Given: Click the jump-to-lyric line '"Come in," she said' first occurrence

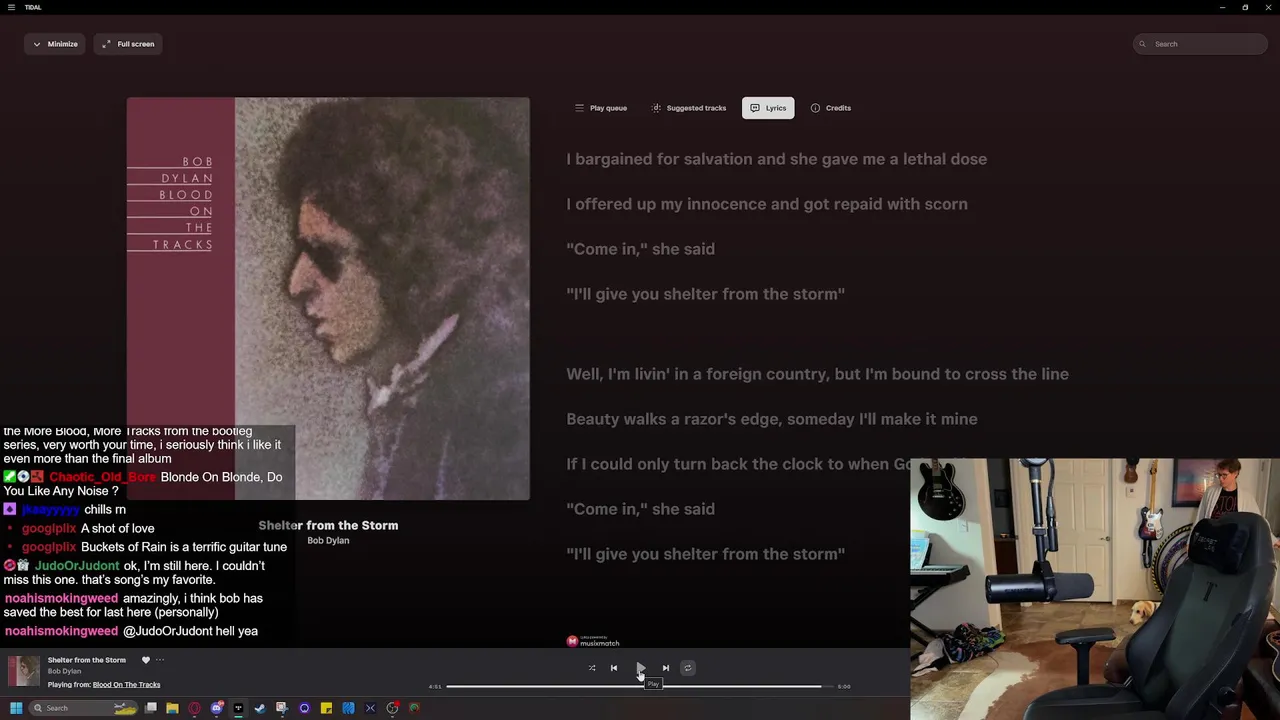Looking at the screenshot, I should click(x=640, y=249).
